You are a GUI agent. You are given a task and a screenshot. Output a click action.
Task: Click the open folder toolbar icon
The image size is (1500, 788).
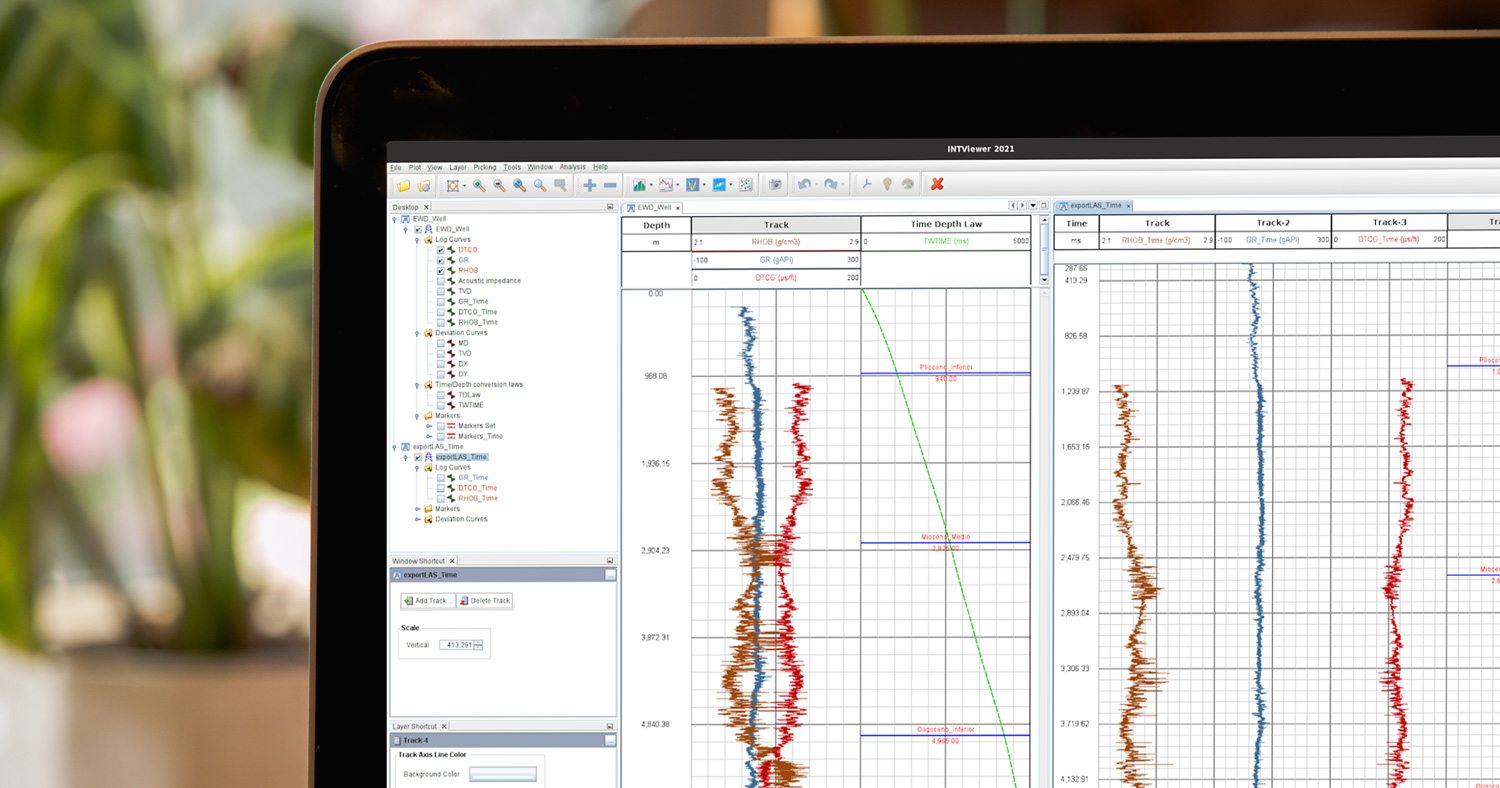(404, 185)
